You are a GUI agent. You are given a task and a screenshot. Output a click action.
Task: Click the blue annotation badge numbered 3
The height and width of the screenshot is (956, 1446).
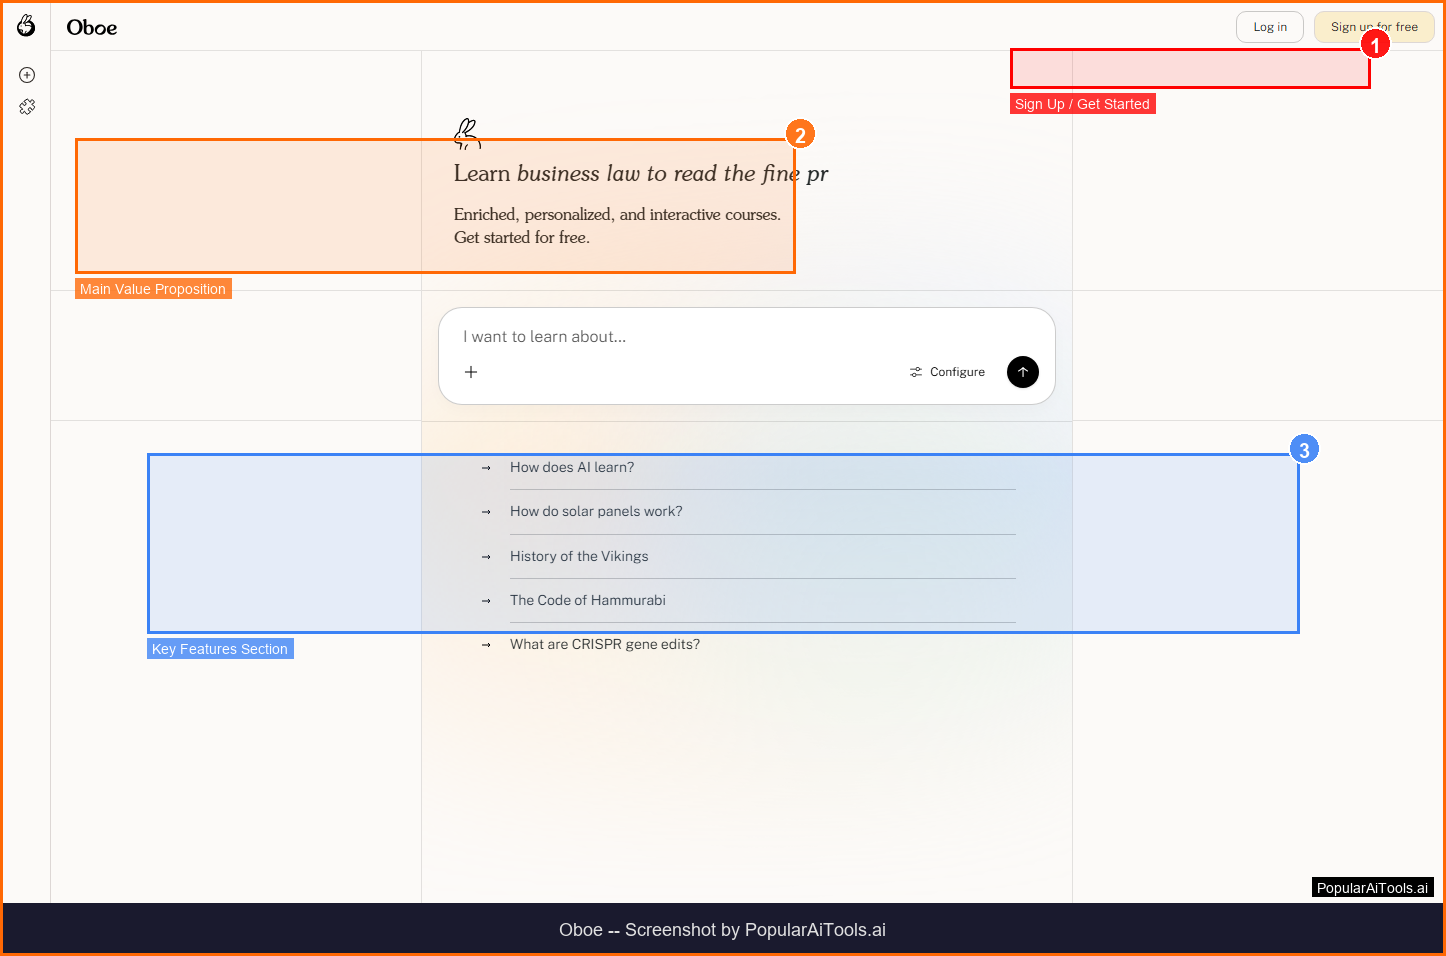tap(1303, 450)
